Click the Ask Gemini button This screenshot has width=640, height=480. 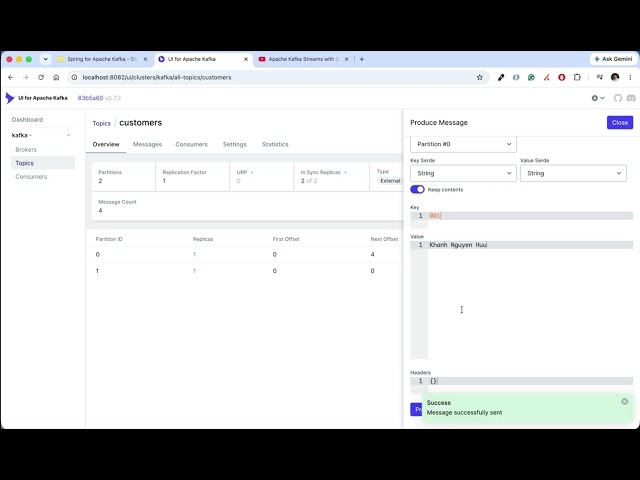click(x=613, y=59)
